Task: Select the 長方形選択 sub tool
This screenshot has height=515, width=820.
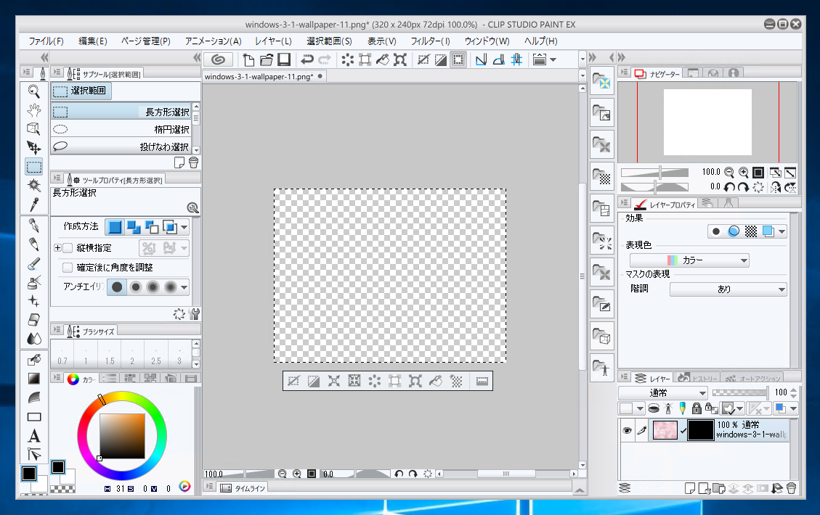Action: point(121,111)
